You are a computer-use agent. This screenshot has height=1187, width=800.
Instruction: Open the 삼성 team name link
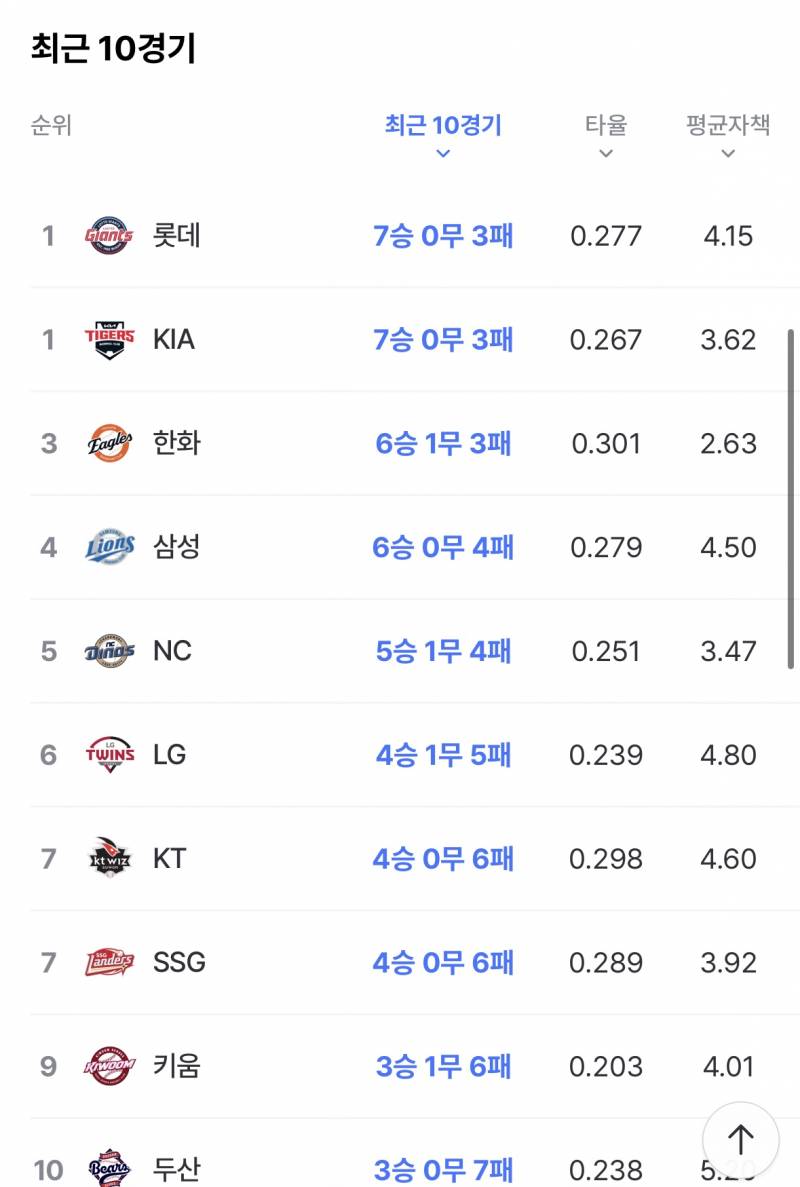pos(176,547)
